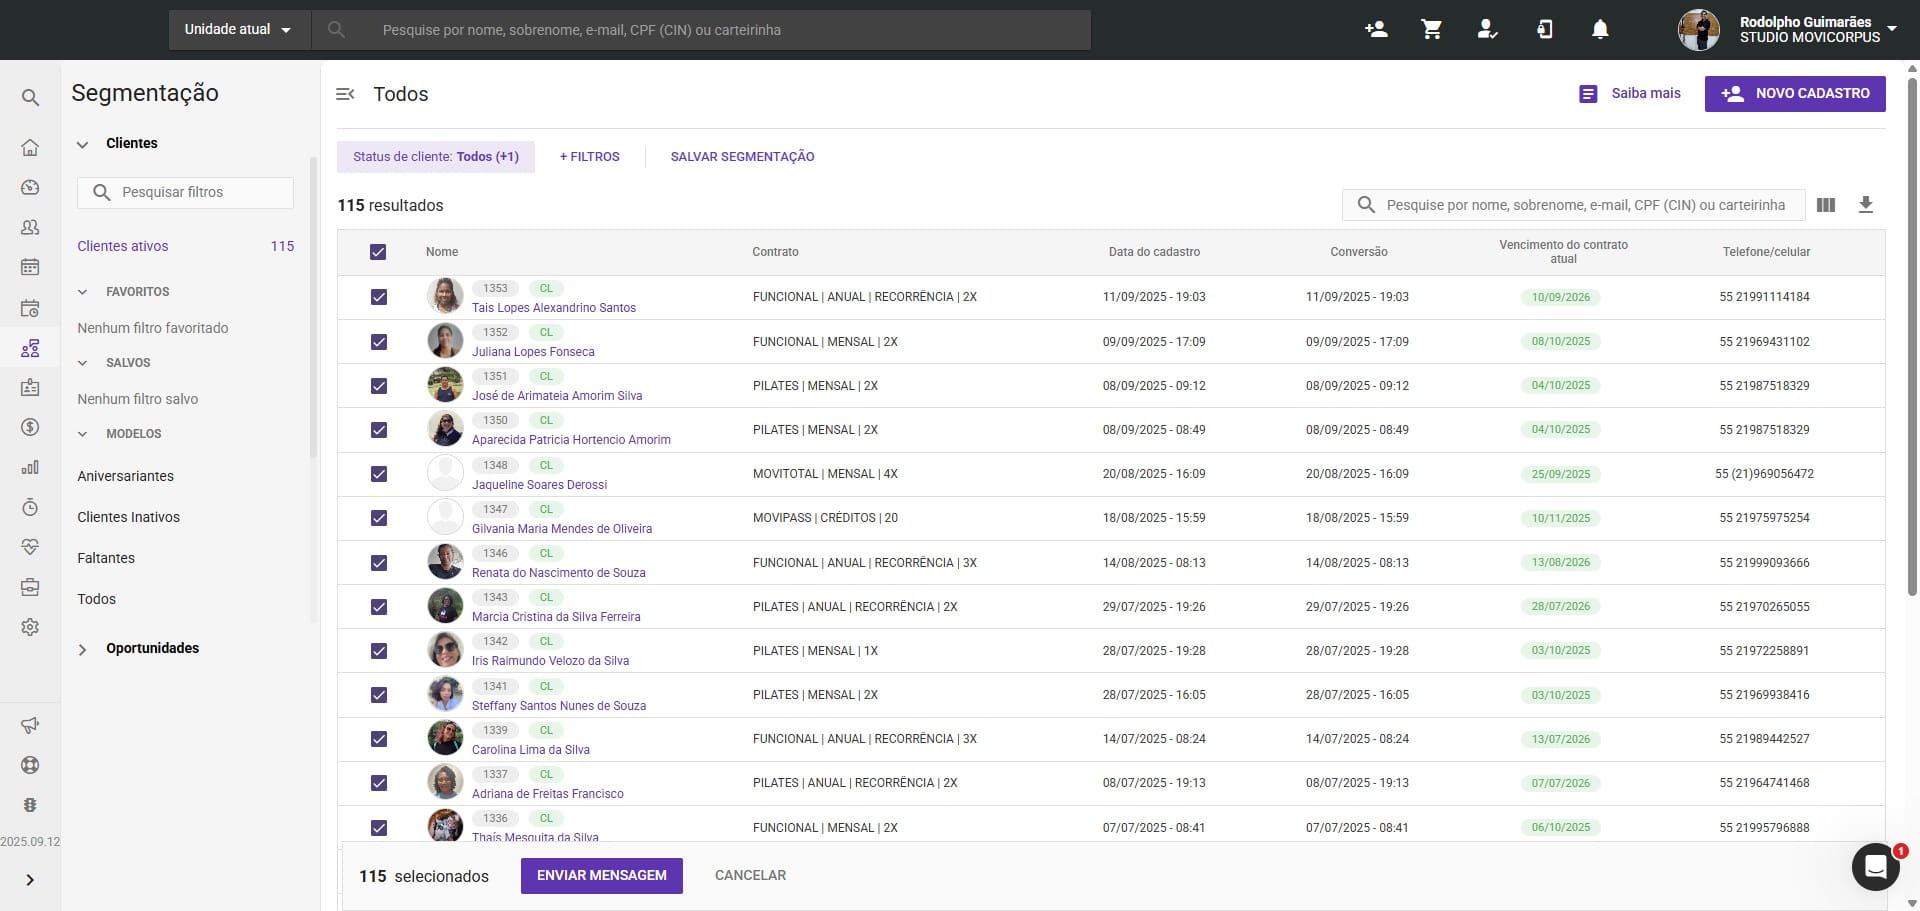
Task: Open the bar chart reports icon
Action: click(30, 467)
